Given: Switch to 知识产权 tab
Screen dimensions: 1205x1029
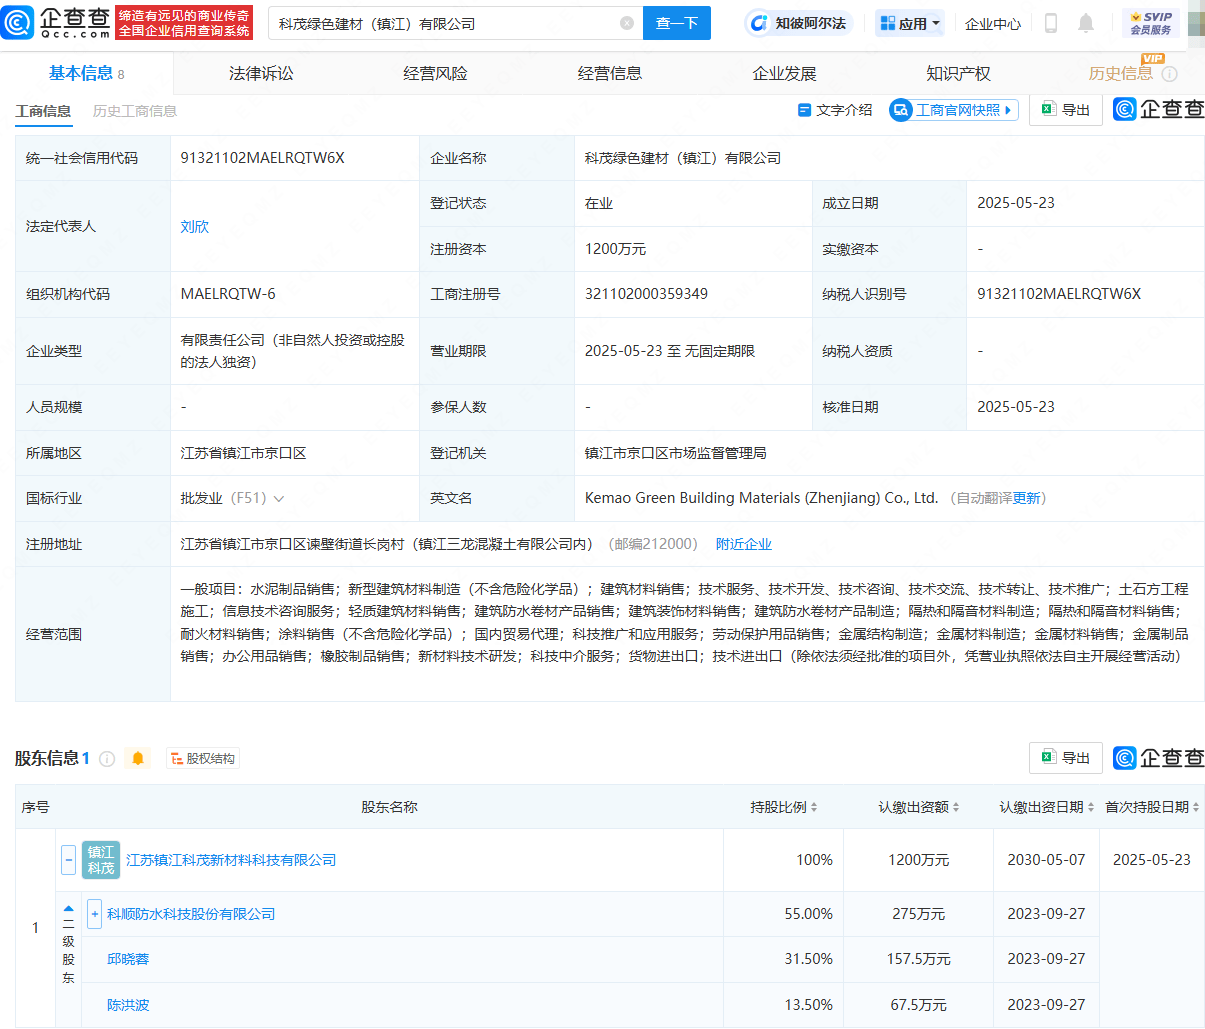Looking at the screenshot, I should point(958,74).
